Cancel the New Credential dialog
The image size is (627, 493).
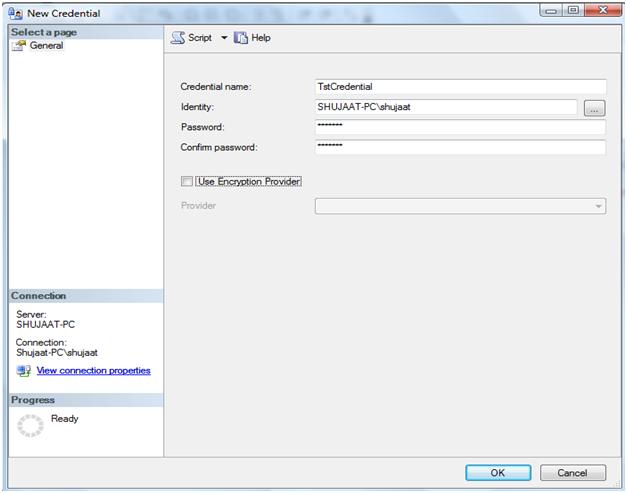572,472
